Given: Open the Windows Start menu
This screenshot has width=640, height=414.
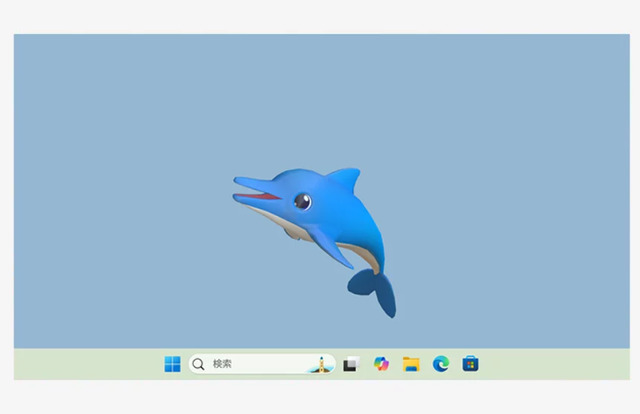Looking at the screenshot, I should point(173,364).
